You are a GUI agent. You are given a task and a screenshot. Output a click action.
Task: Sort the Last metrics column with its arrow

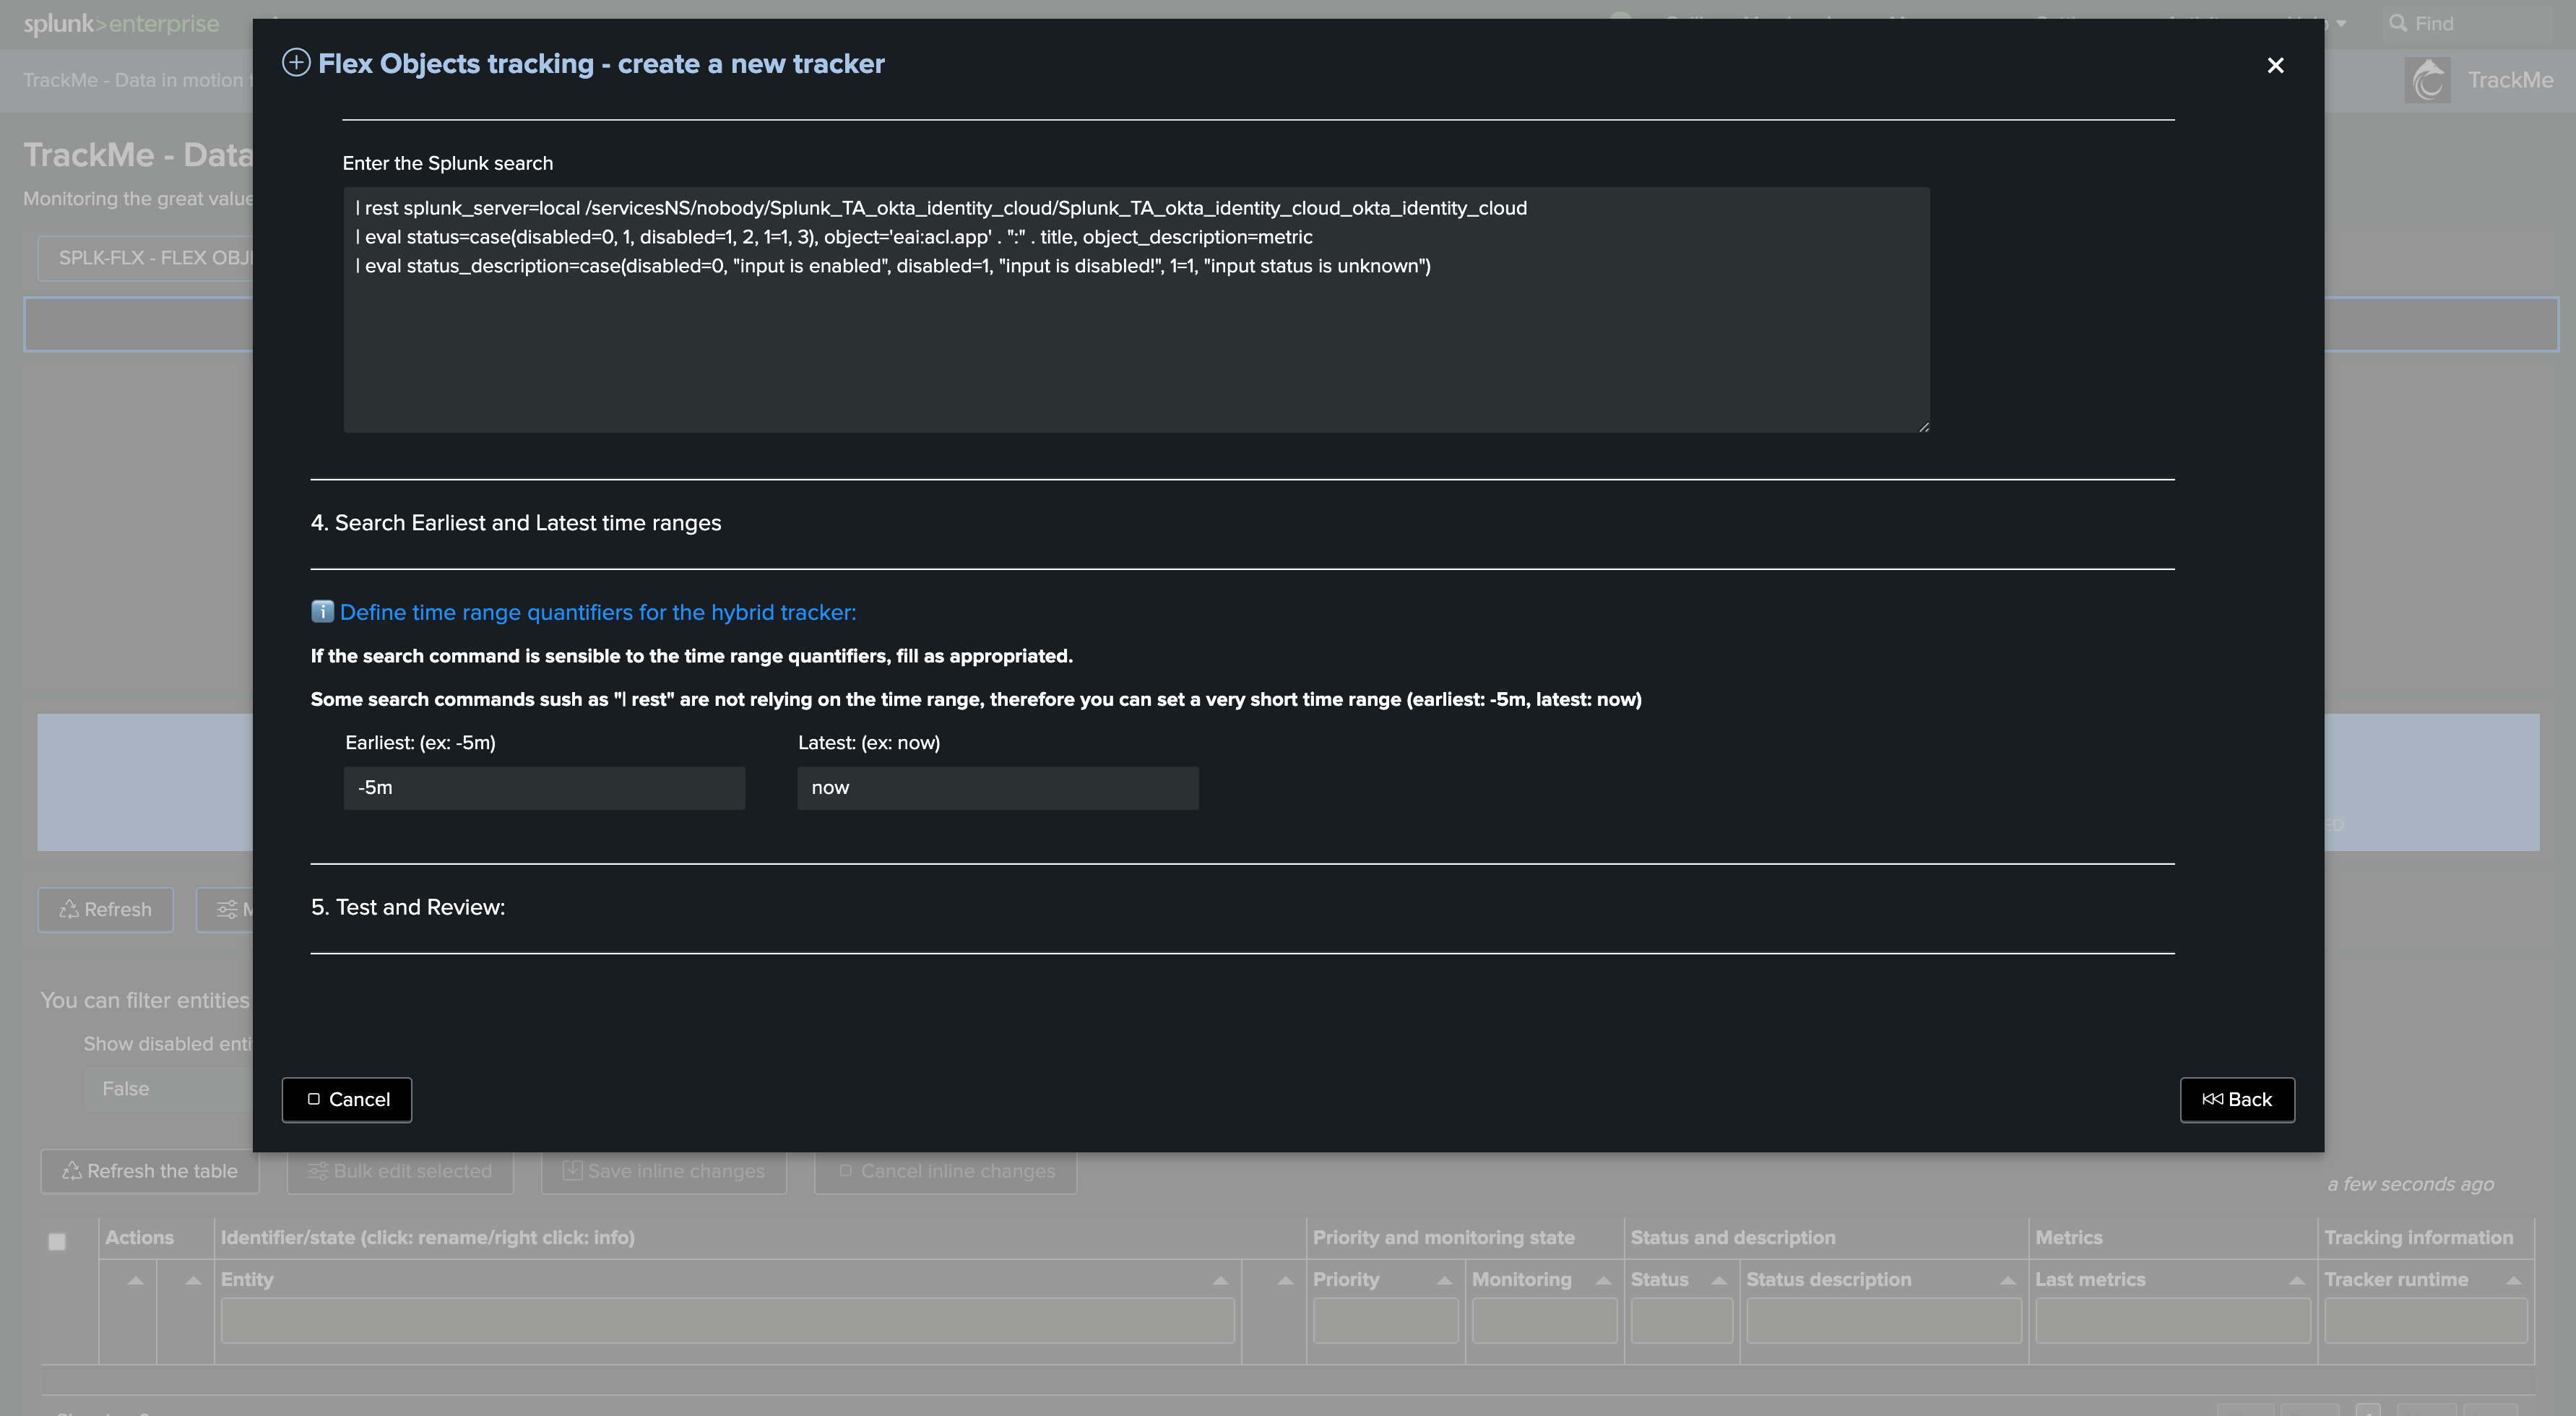tap(2297, 1281)
